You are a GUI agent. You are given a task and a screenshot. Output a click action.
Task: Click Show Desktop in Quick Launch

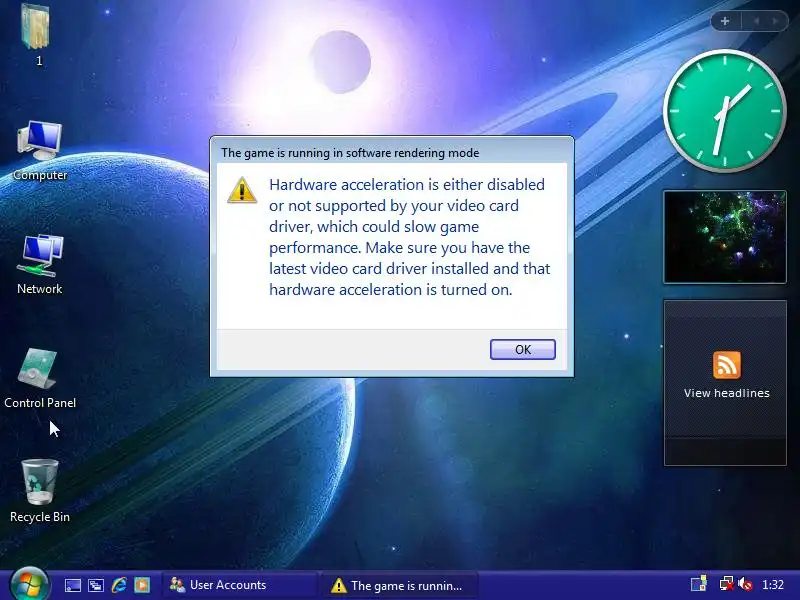tap(72, 585)
